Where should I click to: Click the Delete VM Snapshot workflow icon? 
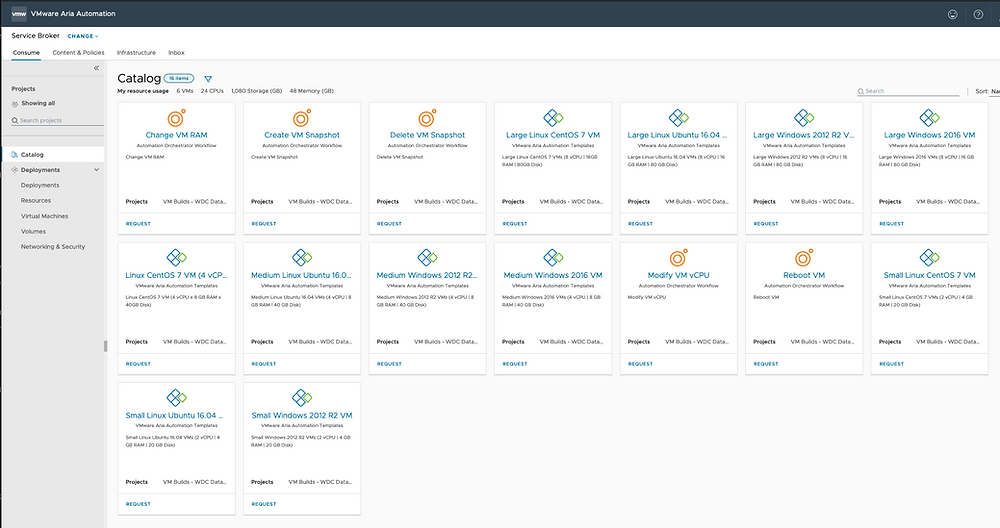pos(427,118)
